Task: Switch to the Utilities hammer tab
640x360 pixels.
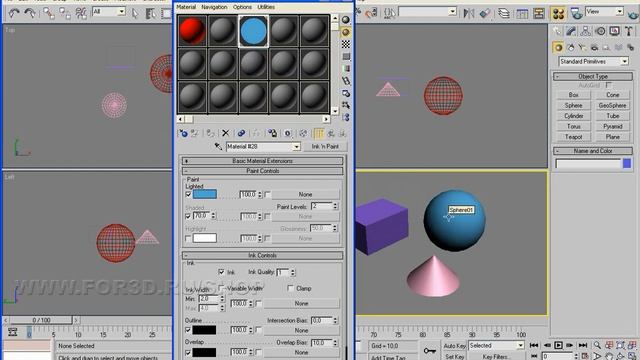Action: [x=629, y=31]
